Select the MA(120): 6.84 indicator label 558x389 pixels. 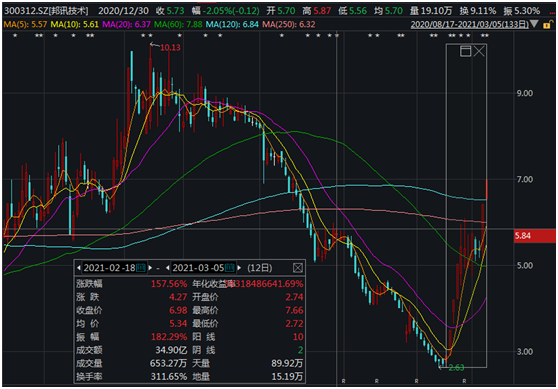(x=232, y=24)
